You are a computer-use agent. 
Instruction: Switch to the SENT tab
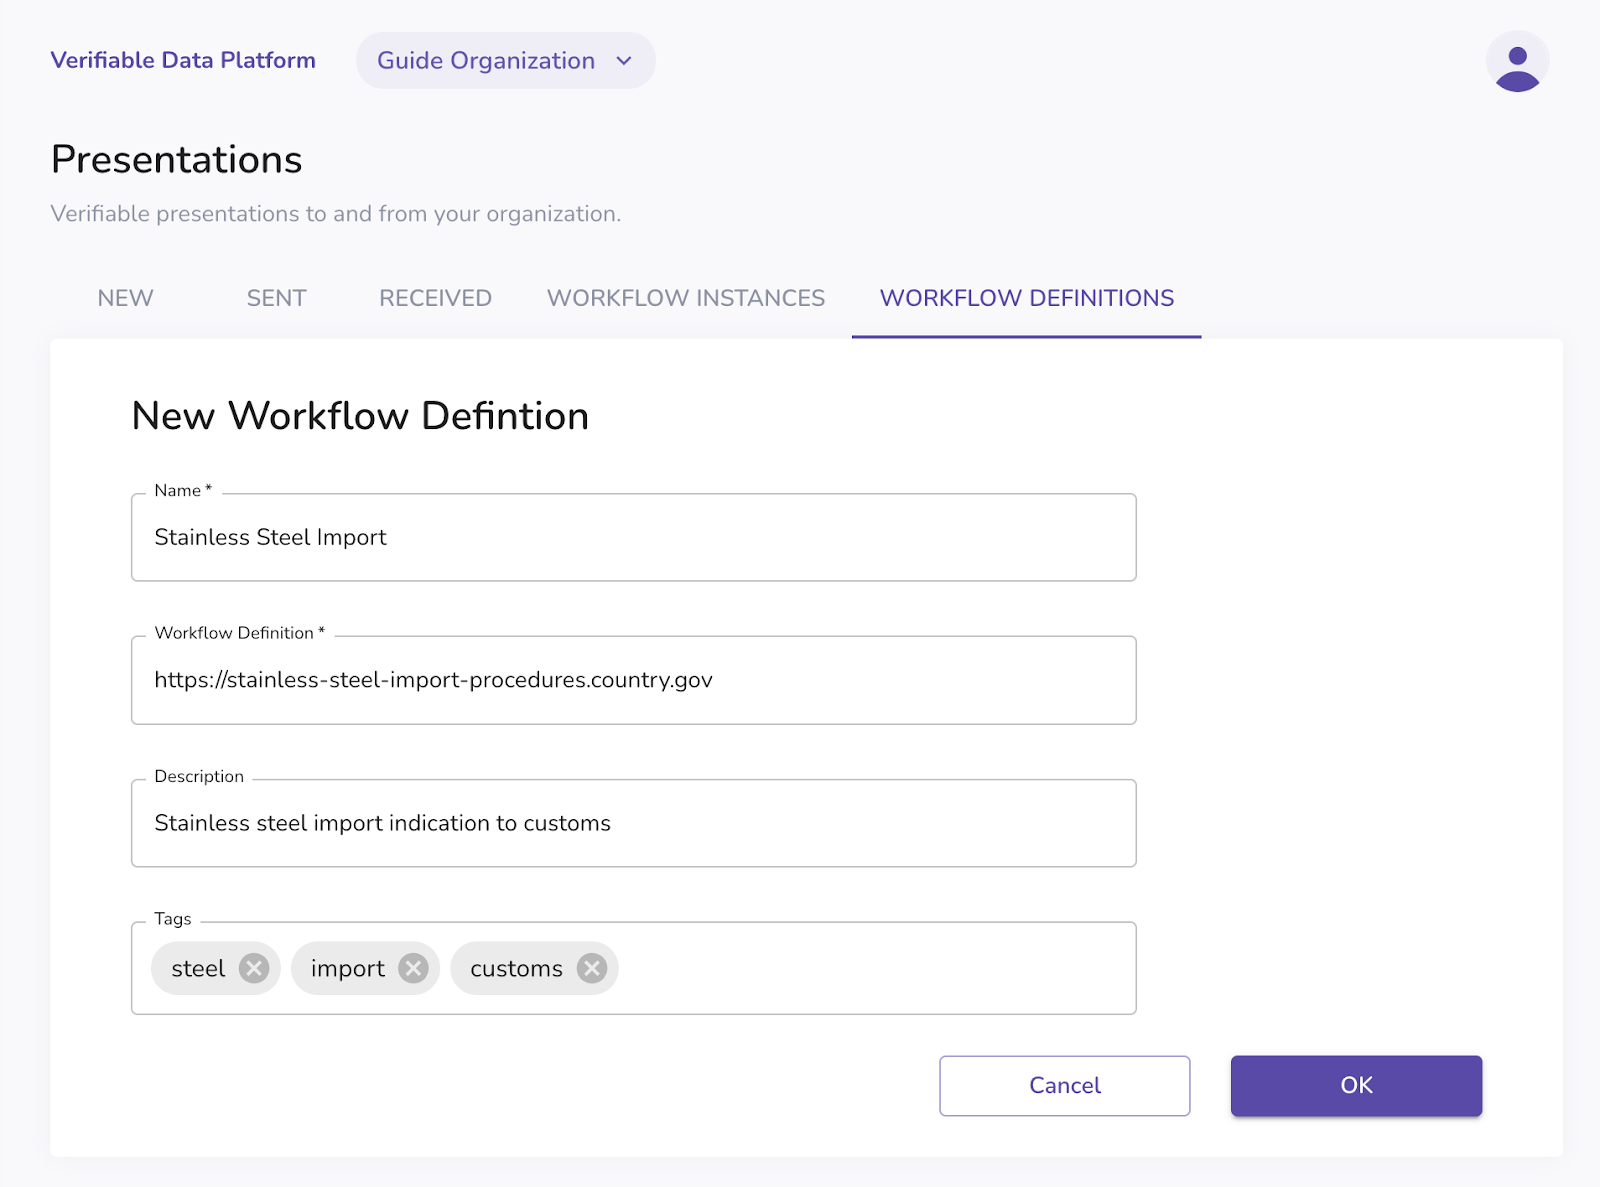click(276, 298)
